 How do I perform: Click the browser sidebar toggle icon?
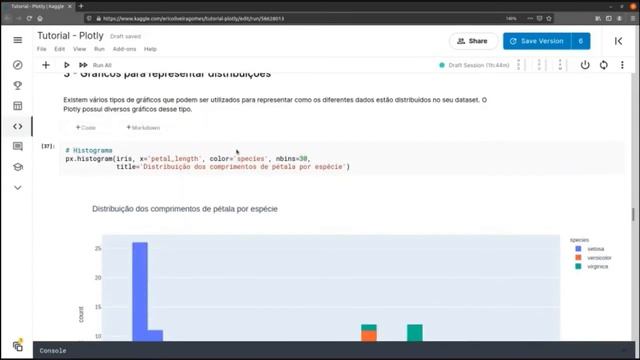(x=609, y=18)
